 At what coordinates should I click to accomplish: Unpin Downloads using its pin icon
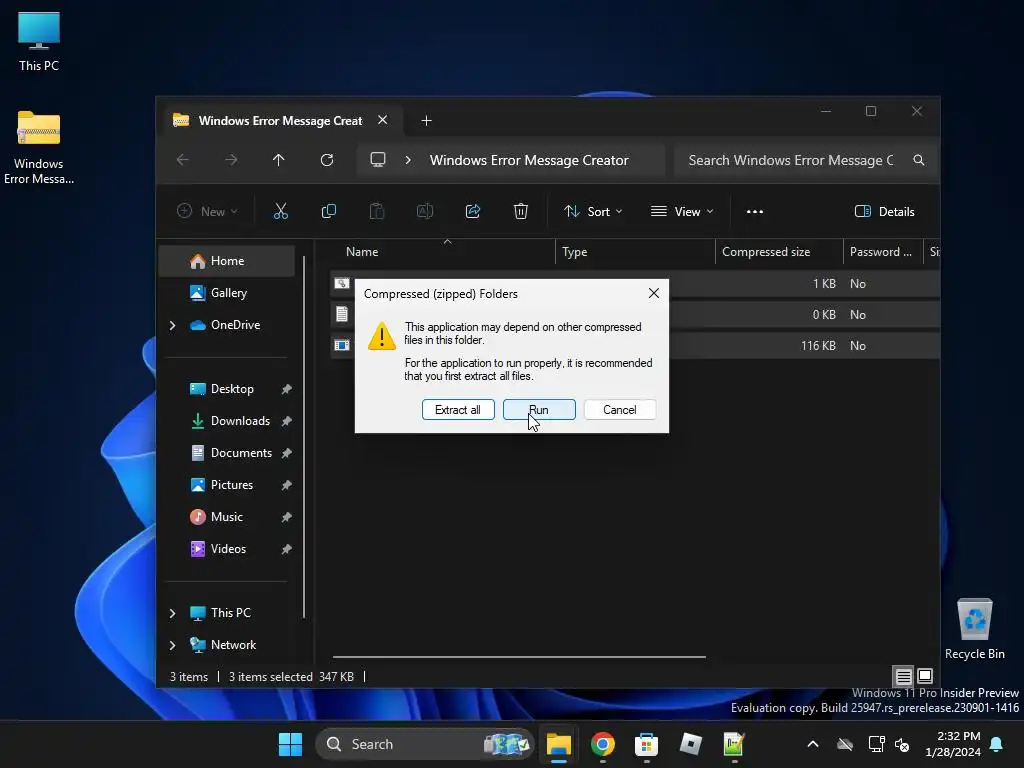[x=287, y=421]
